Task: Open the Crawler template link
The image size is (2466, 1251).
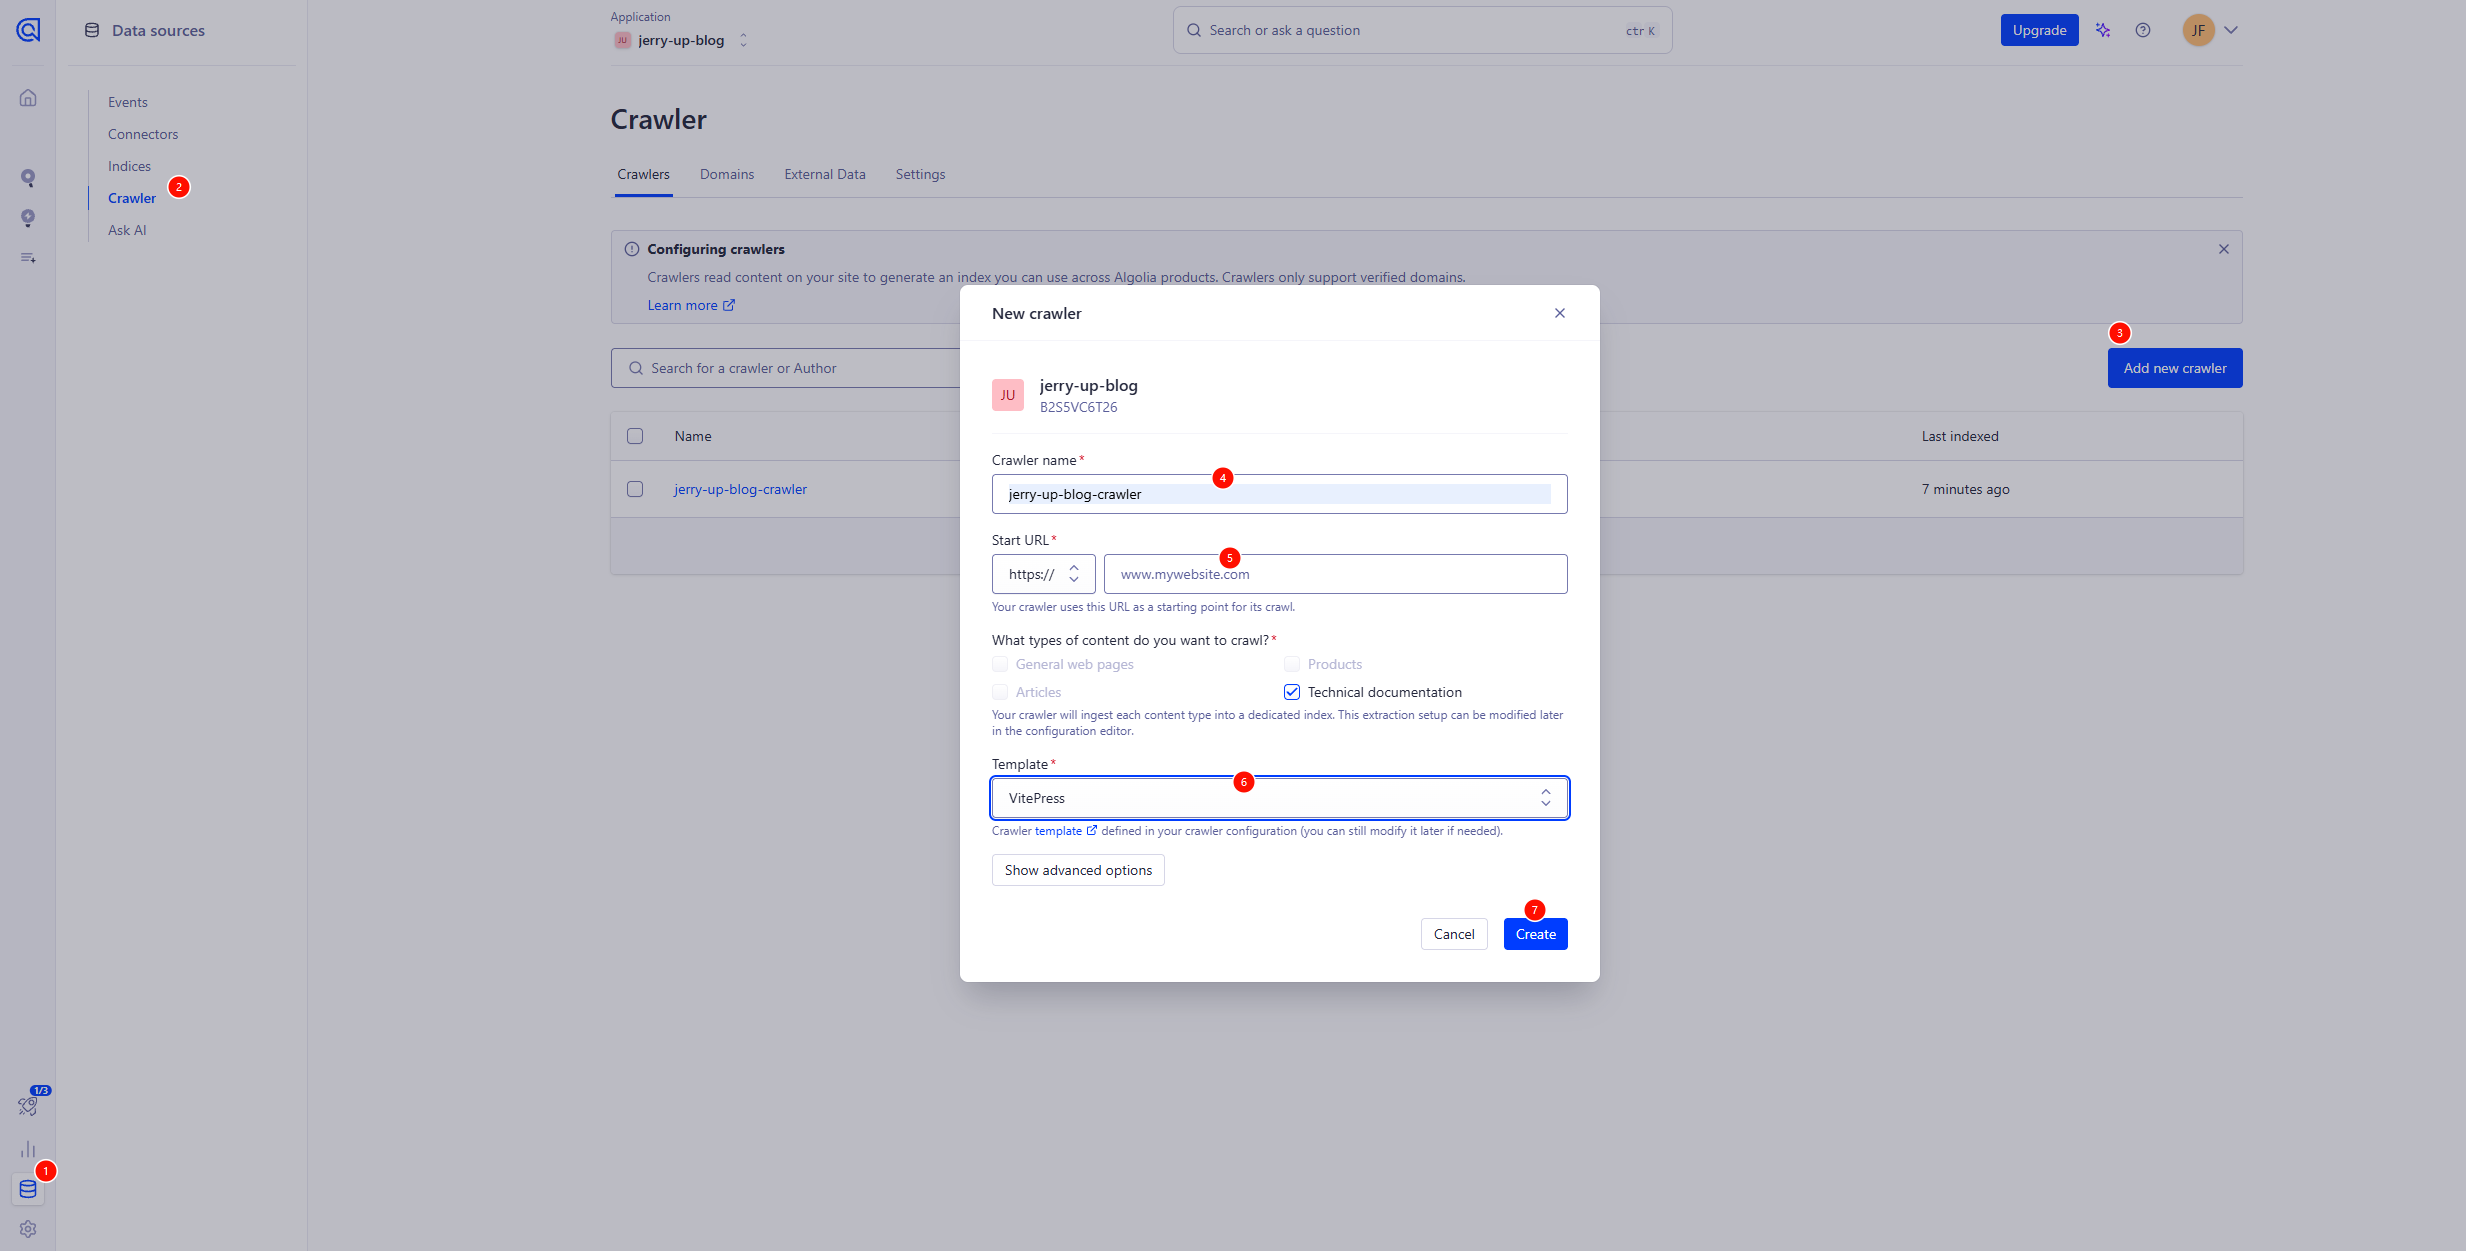Action: (1065, 831)
